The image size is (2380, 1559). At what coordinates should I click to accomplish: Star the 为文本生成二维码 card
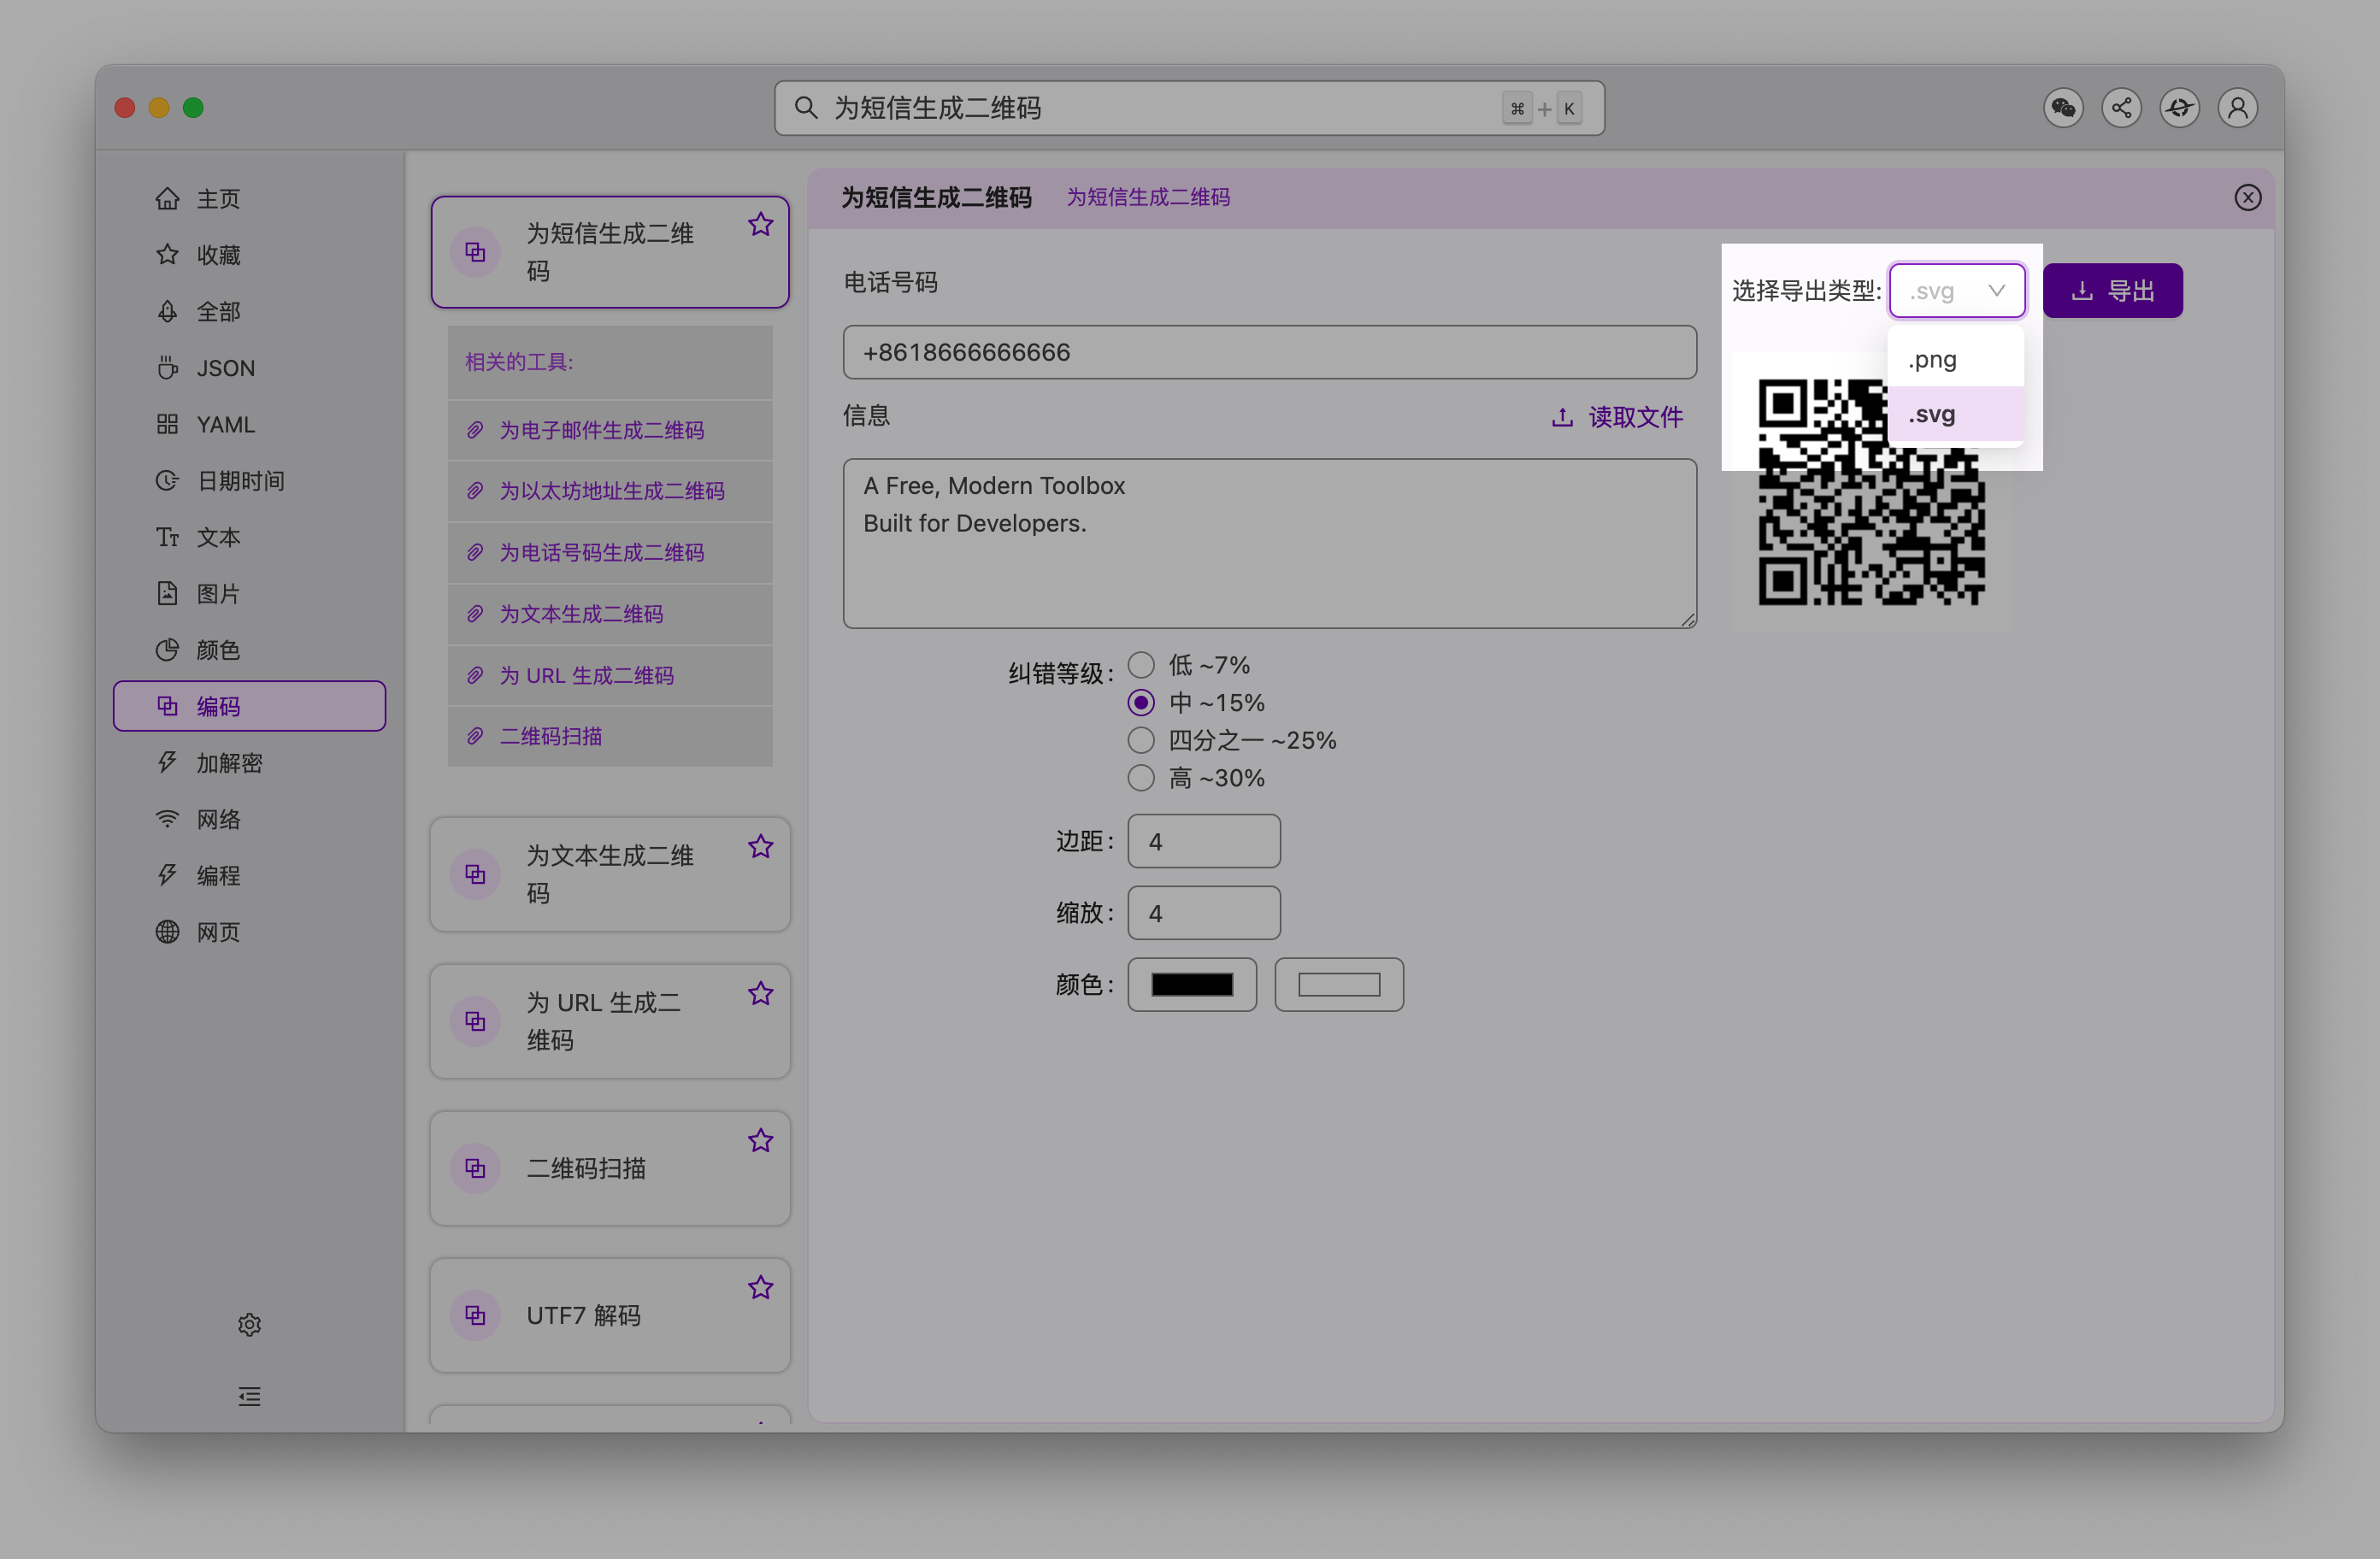pyautogui.click(x=761, y=847)
